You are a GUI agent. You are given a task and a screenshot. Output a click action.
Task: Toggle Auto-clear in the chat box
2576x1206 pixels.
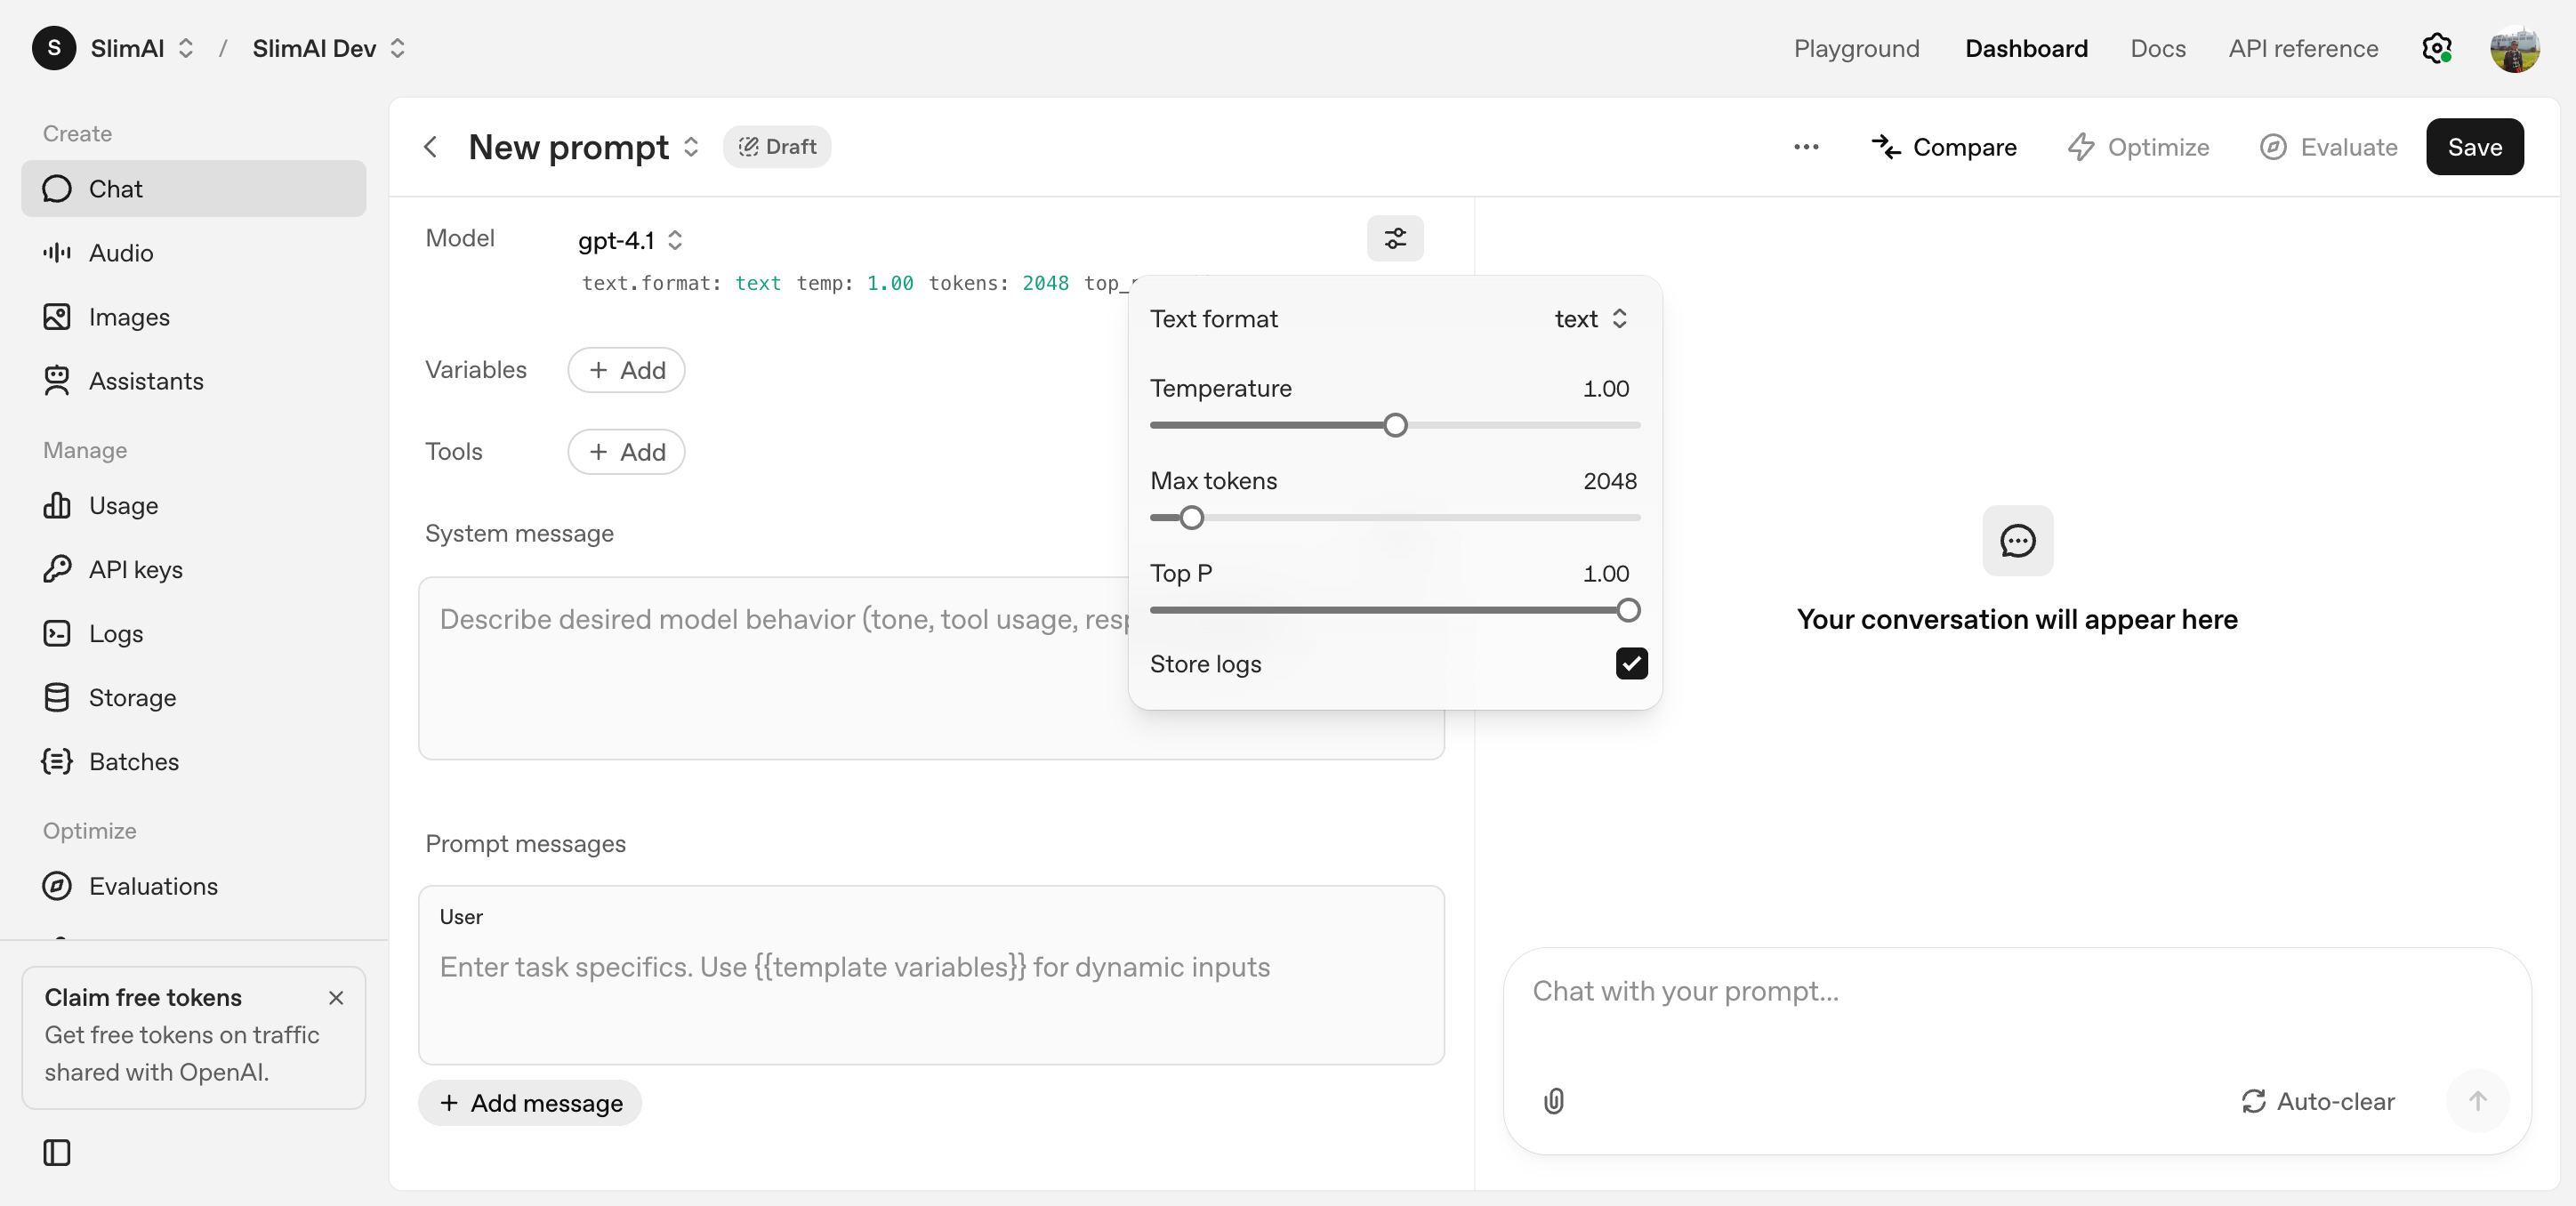coord(2317,1101)
